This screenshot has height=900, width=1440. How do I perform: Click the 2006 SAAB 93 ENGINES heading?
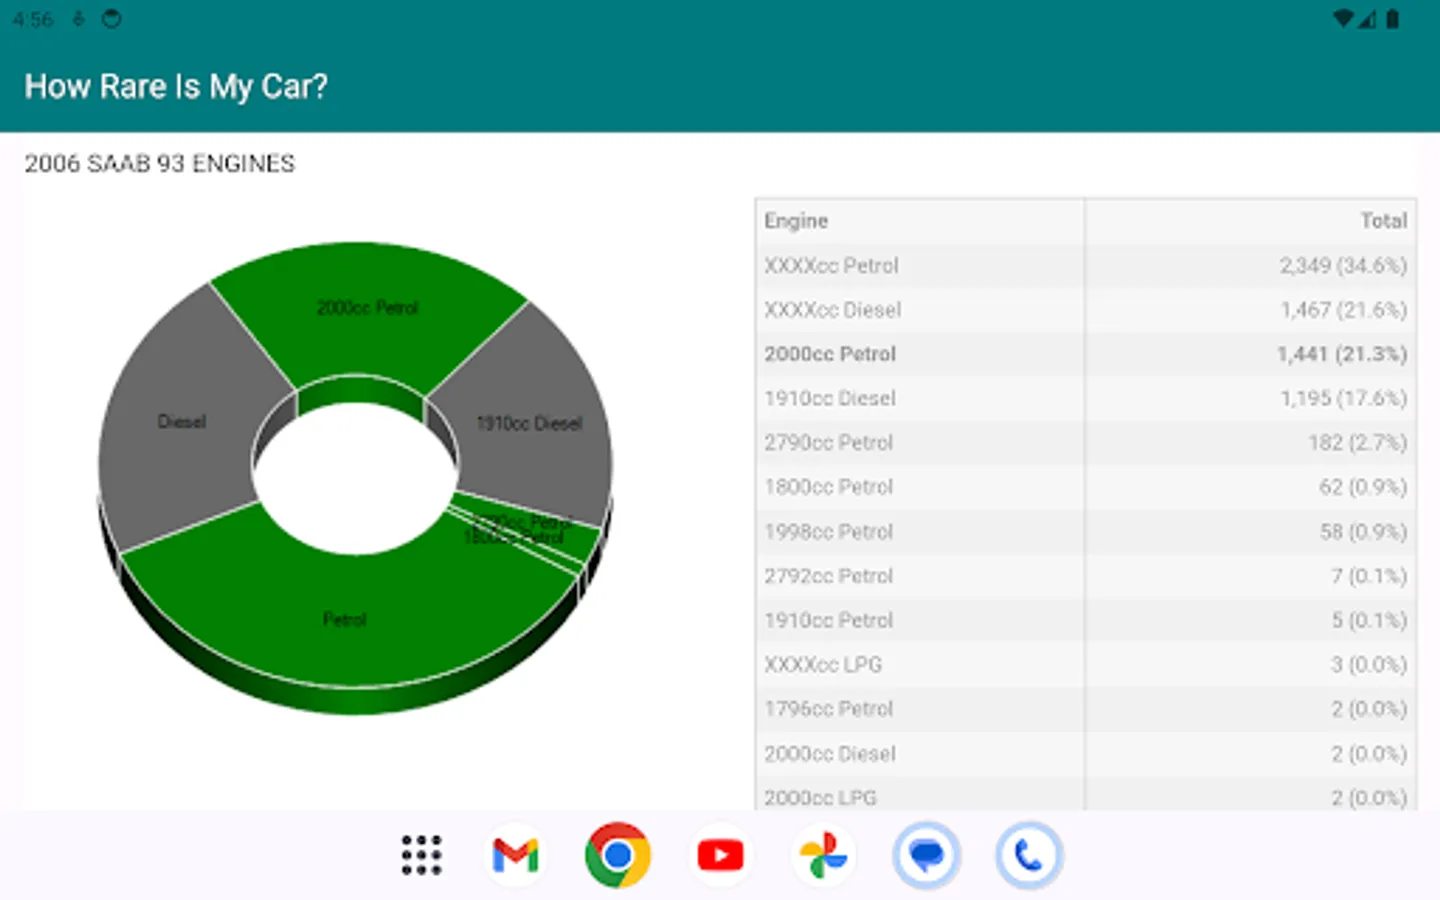click(x=160, y=164)
